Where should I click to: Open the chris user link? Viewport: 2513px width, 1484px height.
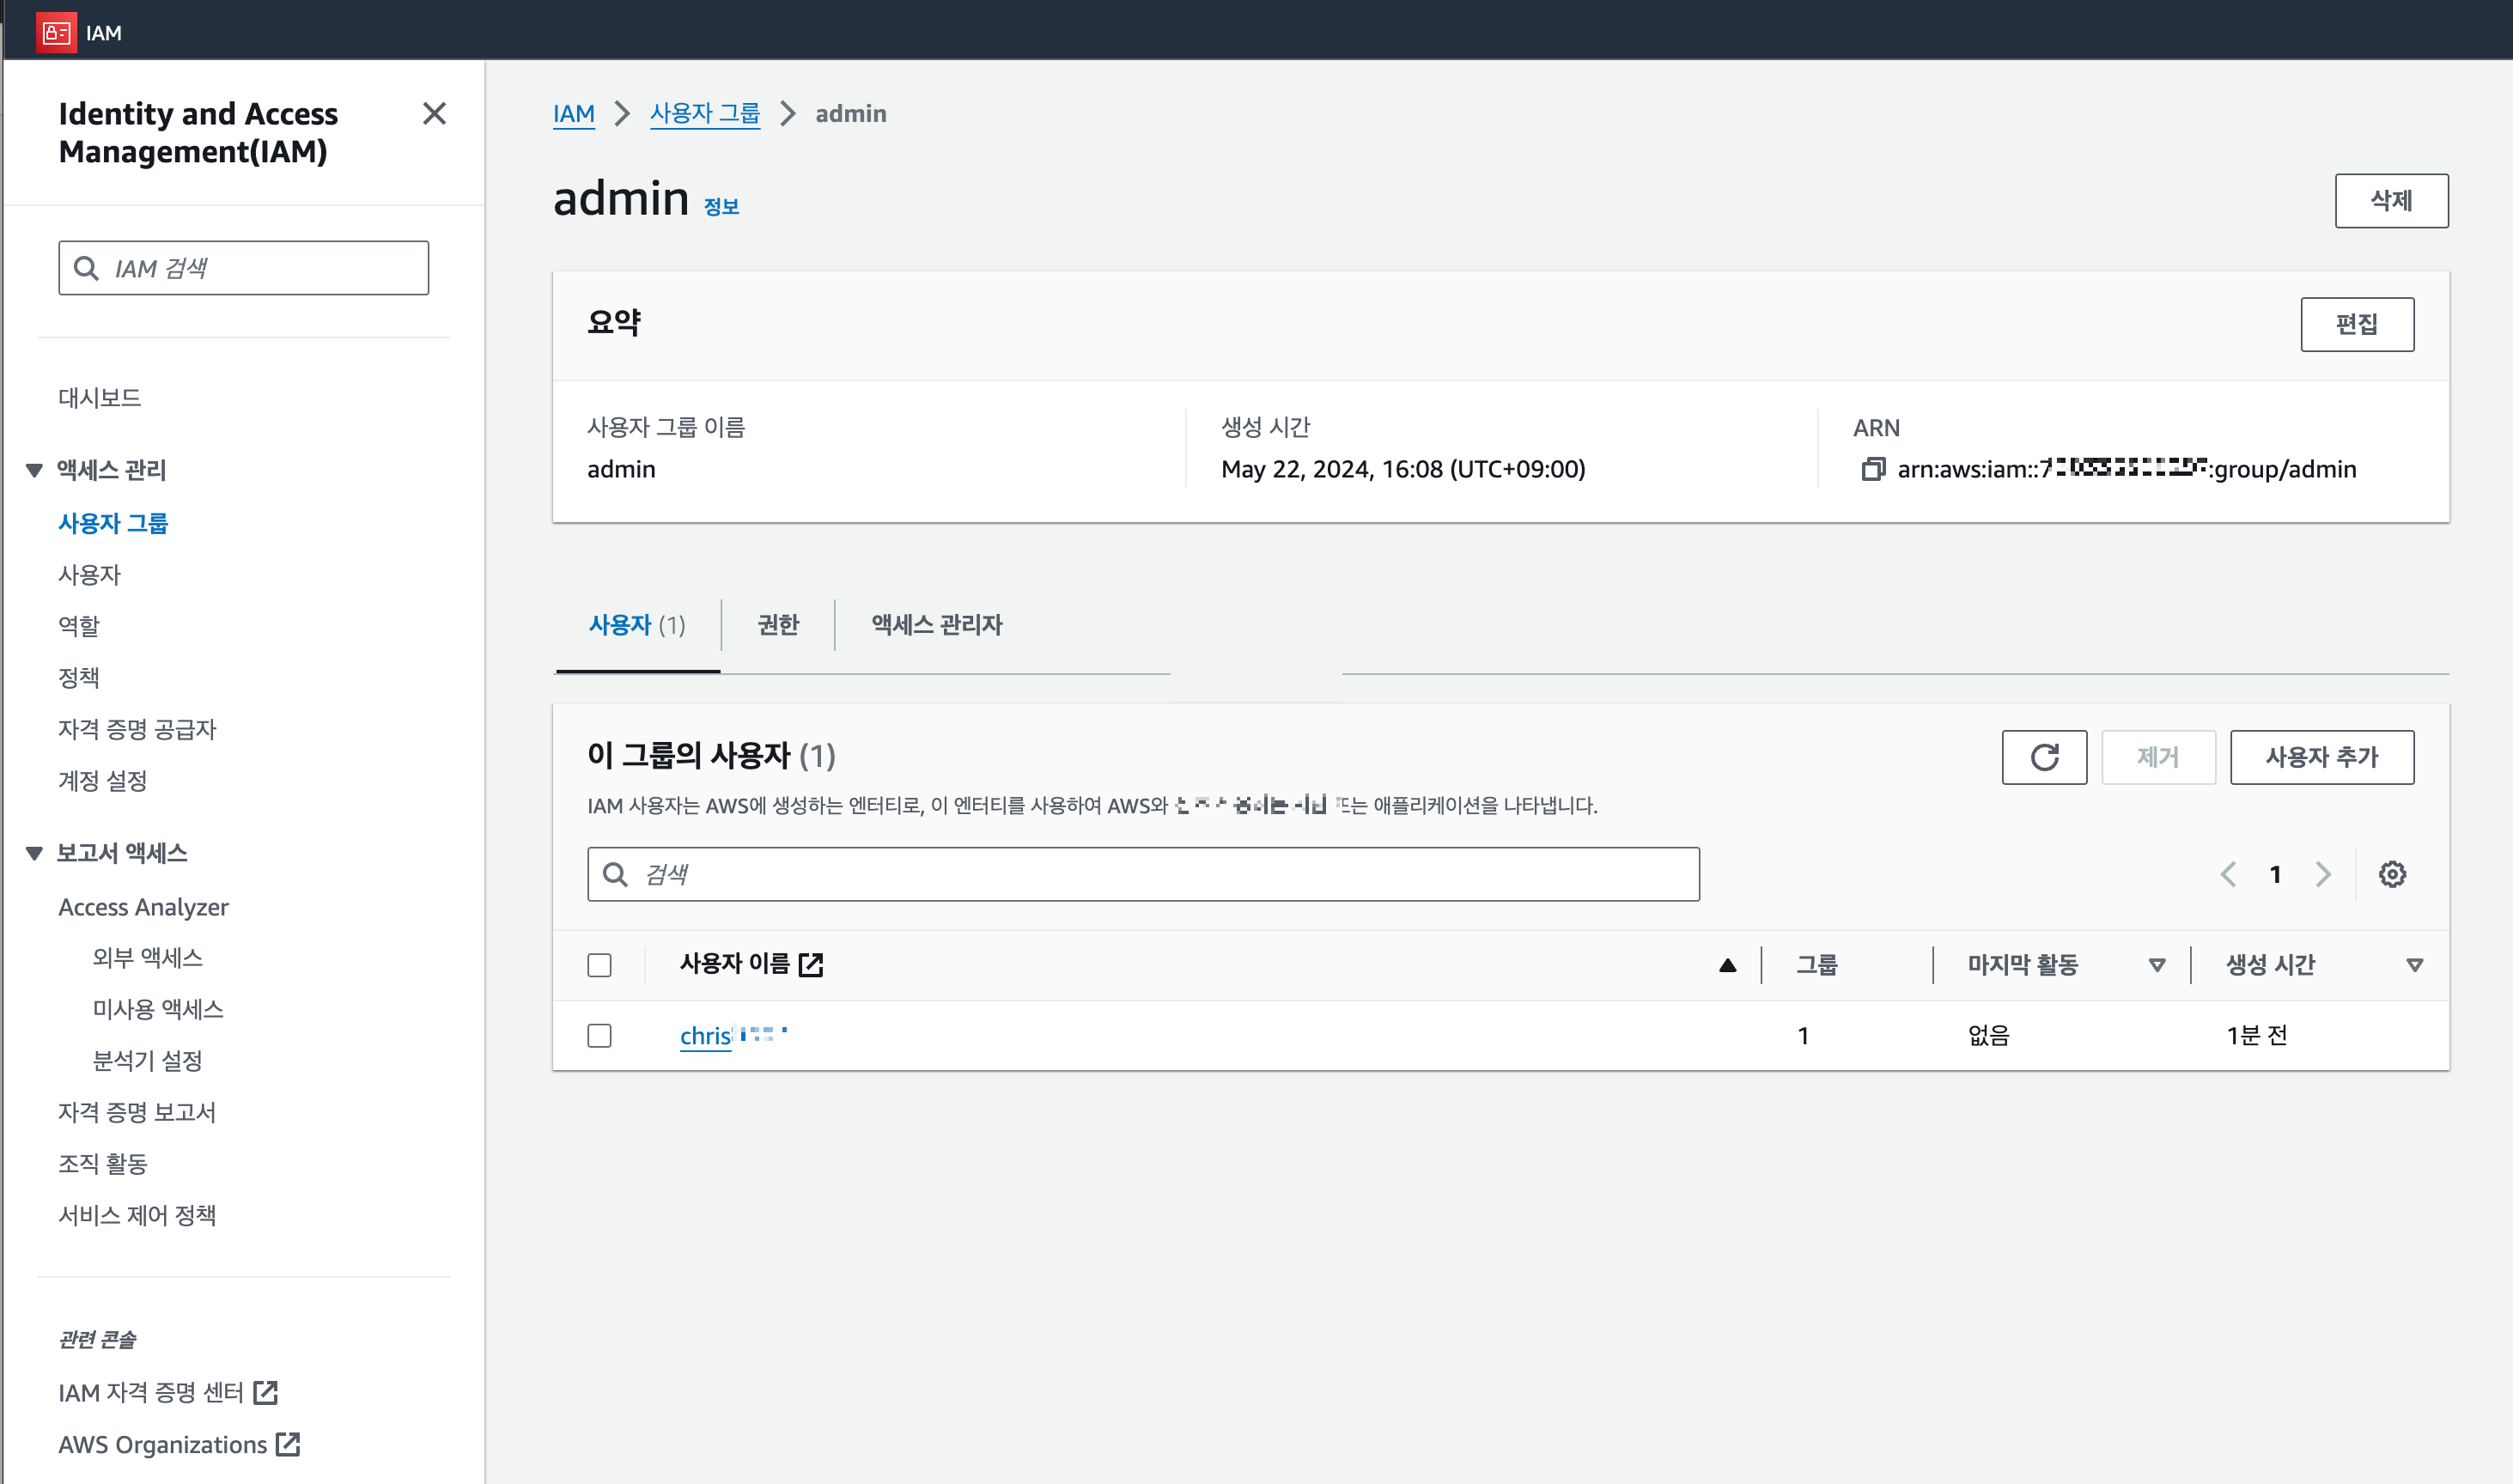tap(706, 1036)
